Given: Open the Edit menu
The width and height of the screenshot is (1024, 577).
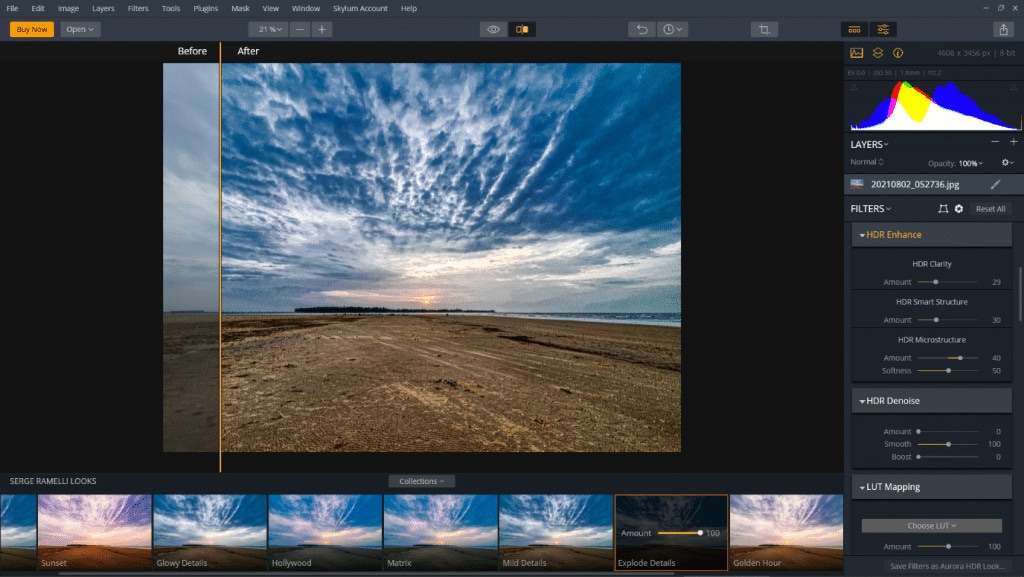Looking at the screenshot, I should (38, 8).
